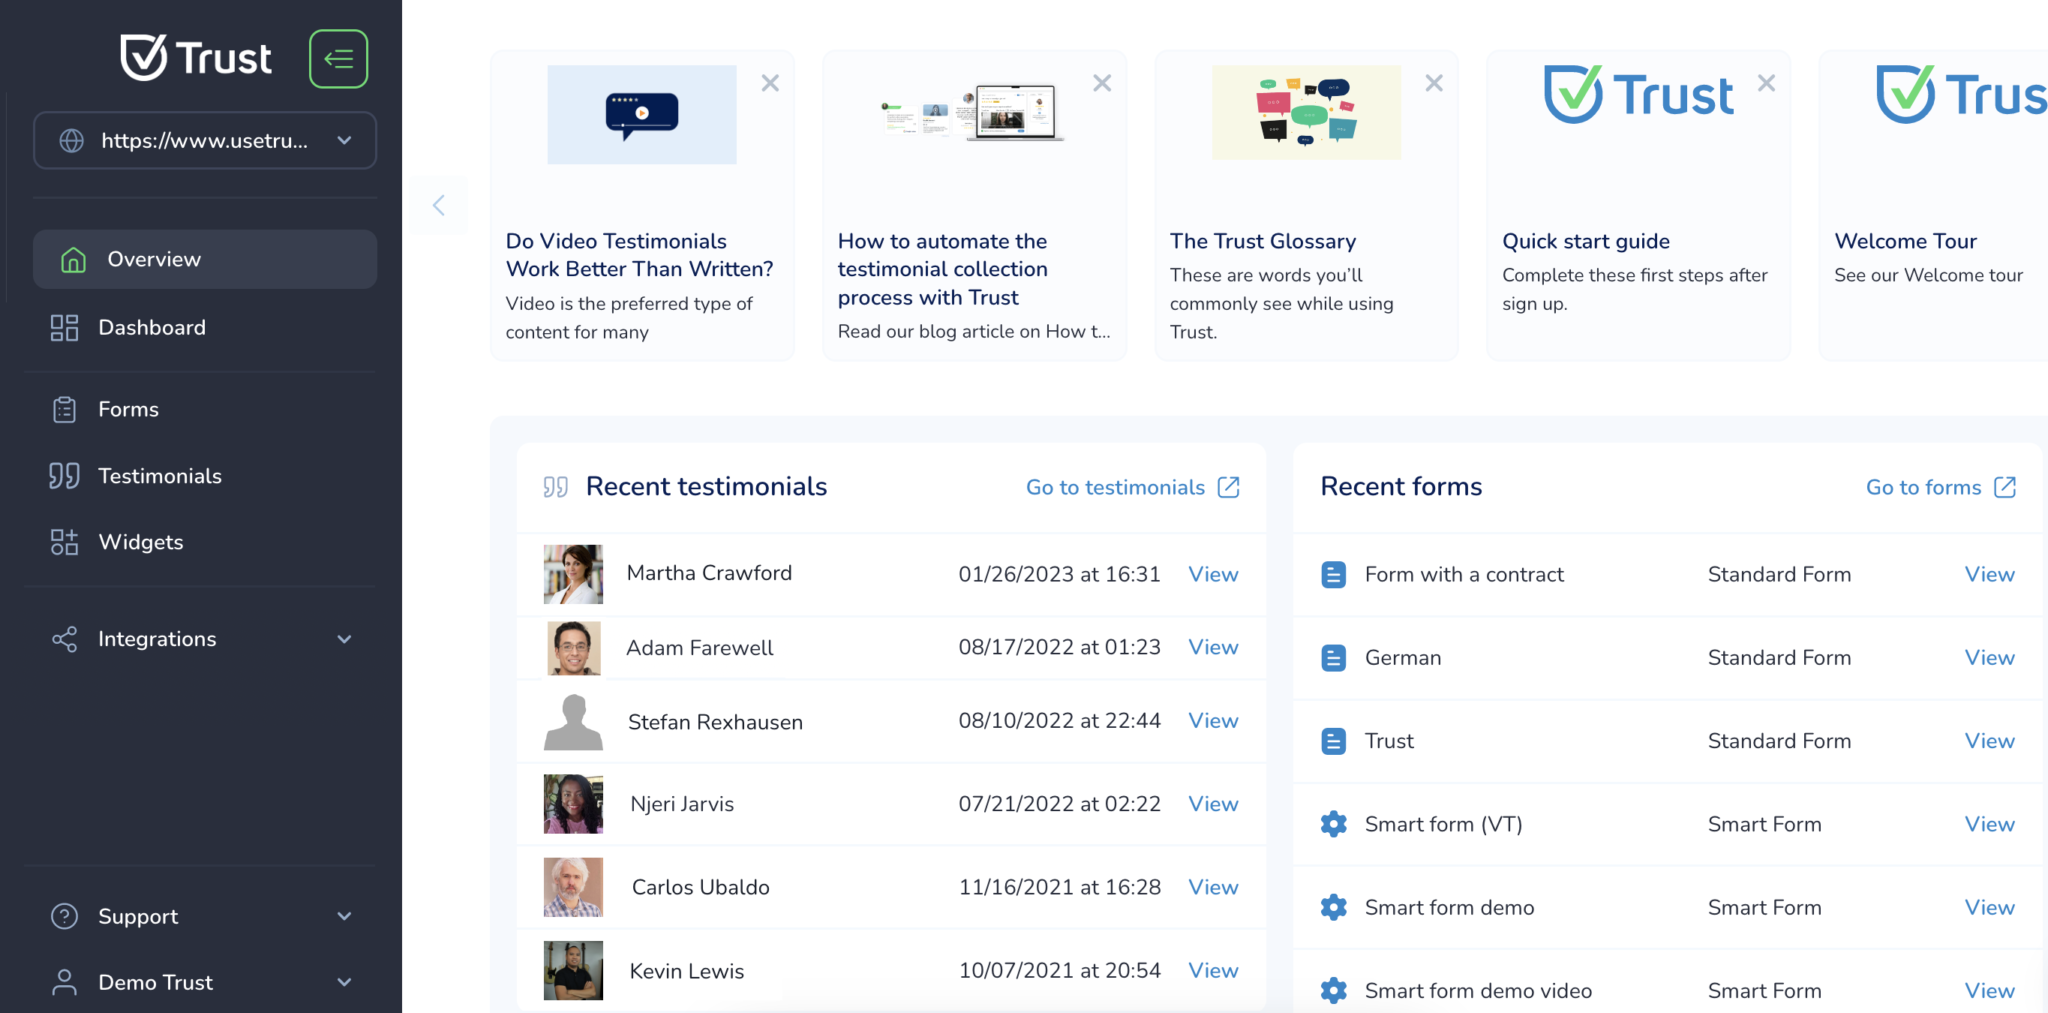
Task: View Njeri Jarvis's testimonial
Action: pyautogui.click(x=1213, y=804)
